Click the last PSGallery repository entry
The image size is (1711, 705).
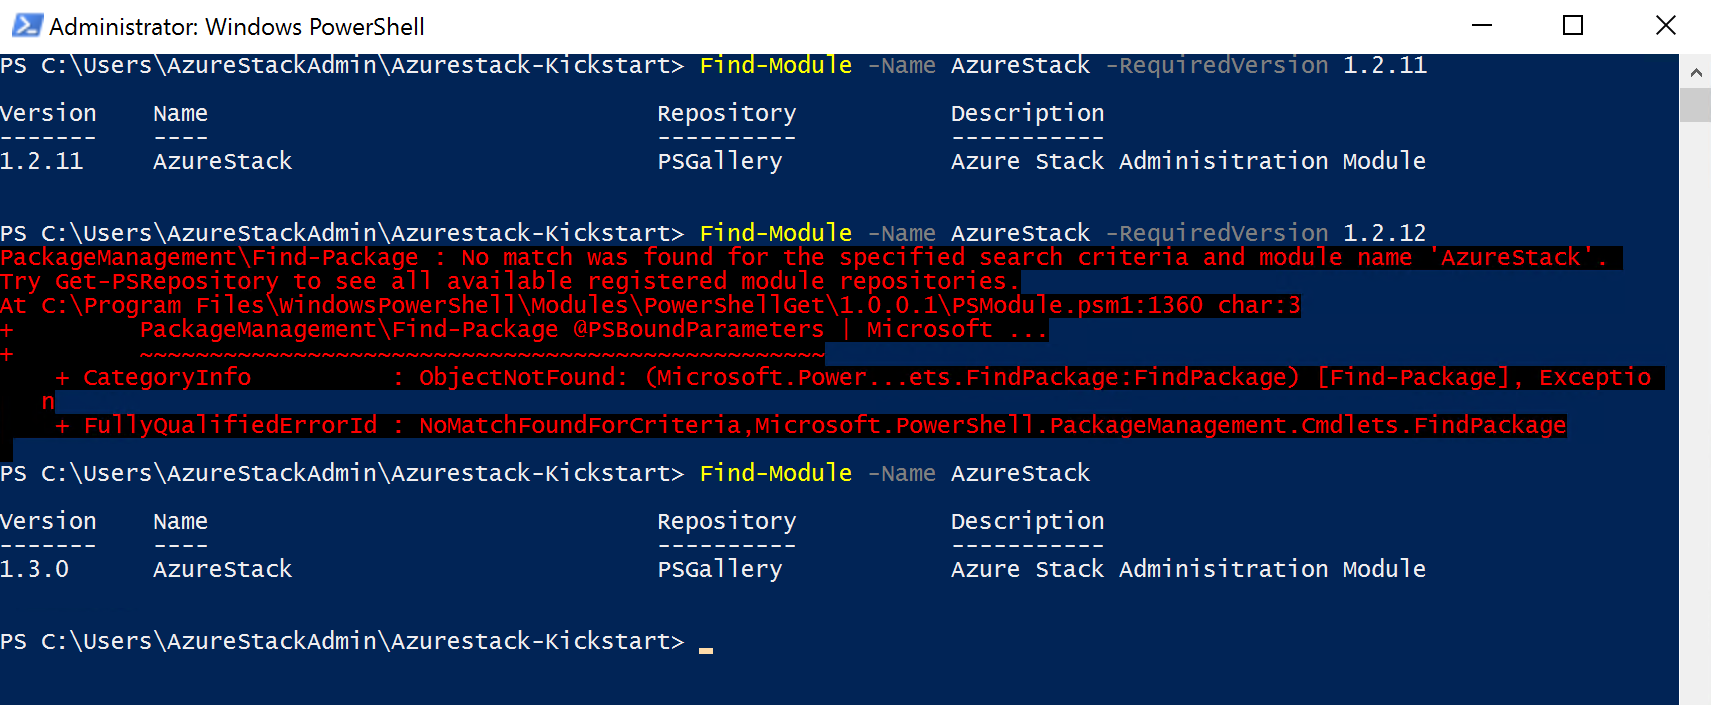(x=720, y=570)
